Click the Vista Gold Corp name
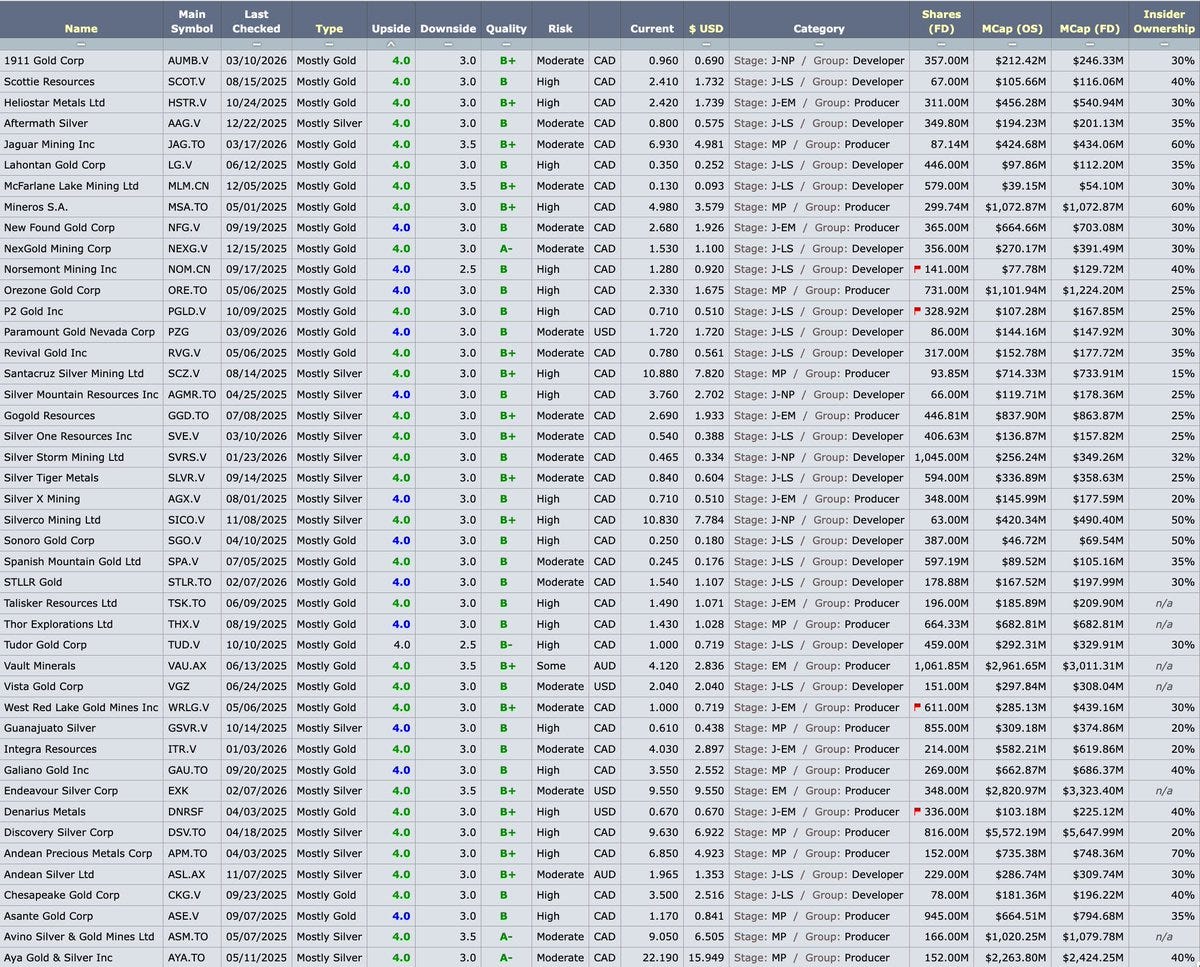 [44, 686]
